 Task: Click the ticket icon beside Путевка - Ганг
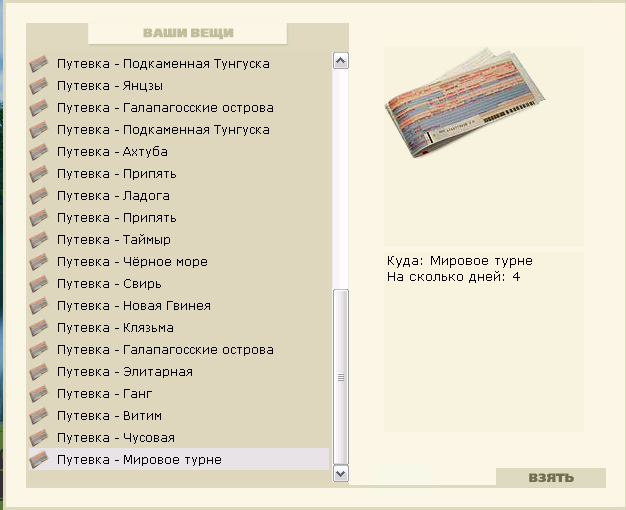[x=39, y=394]
